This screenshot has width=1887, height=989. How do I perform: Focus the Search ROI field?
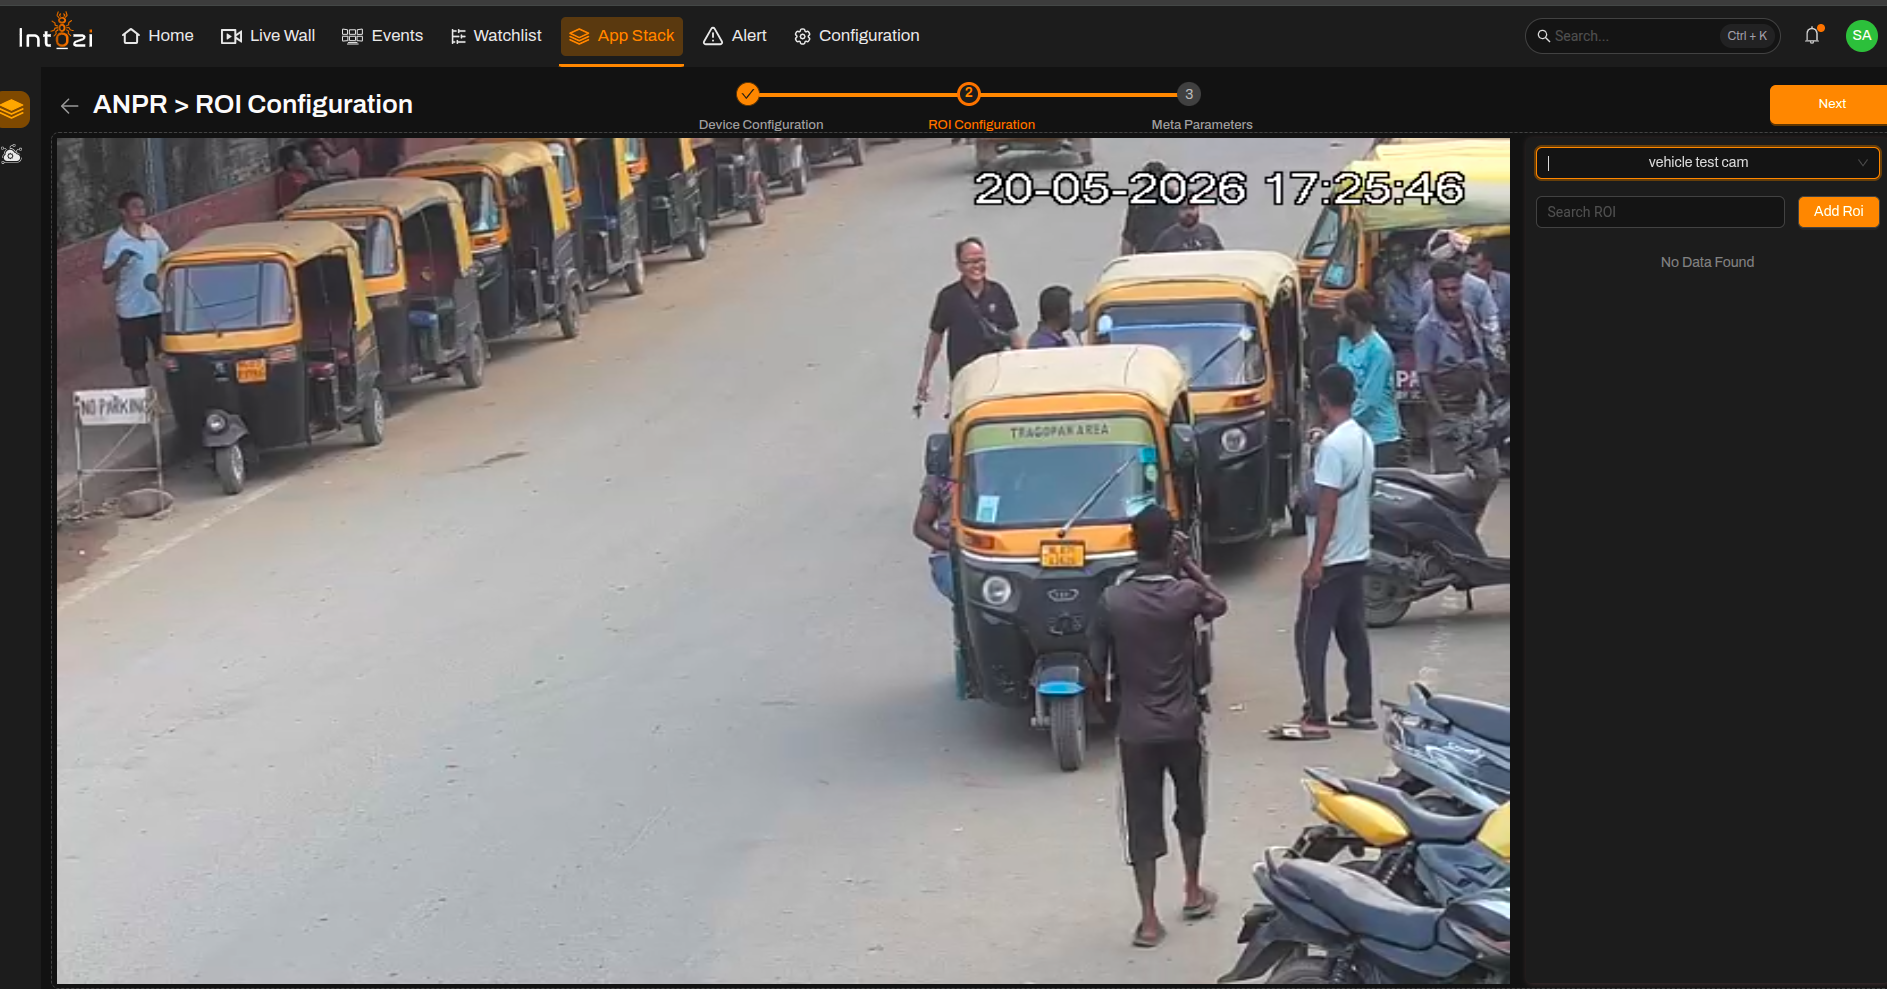coord(1660,212)
